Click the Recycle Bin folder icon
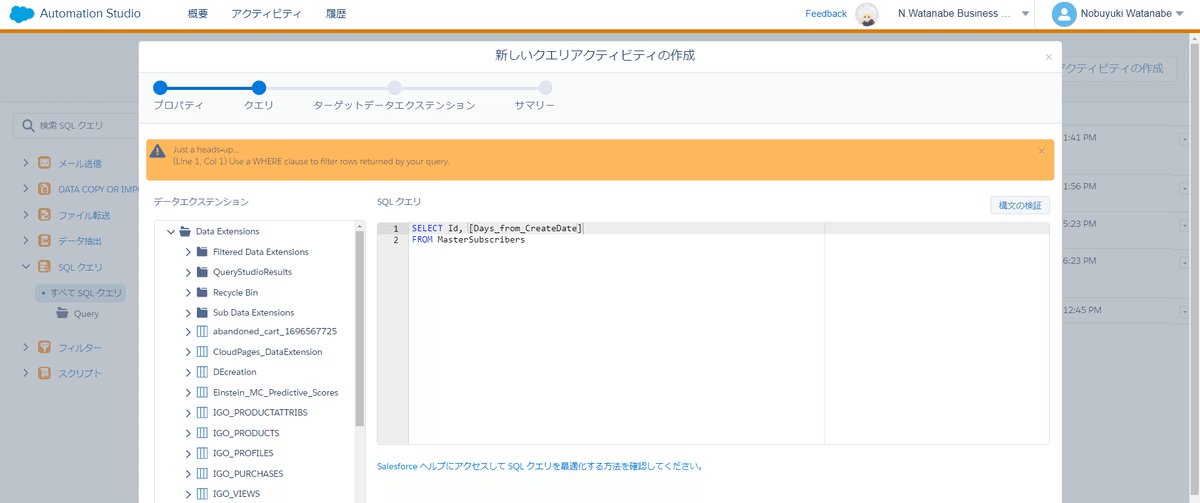 [x=202, y=292]
